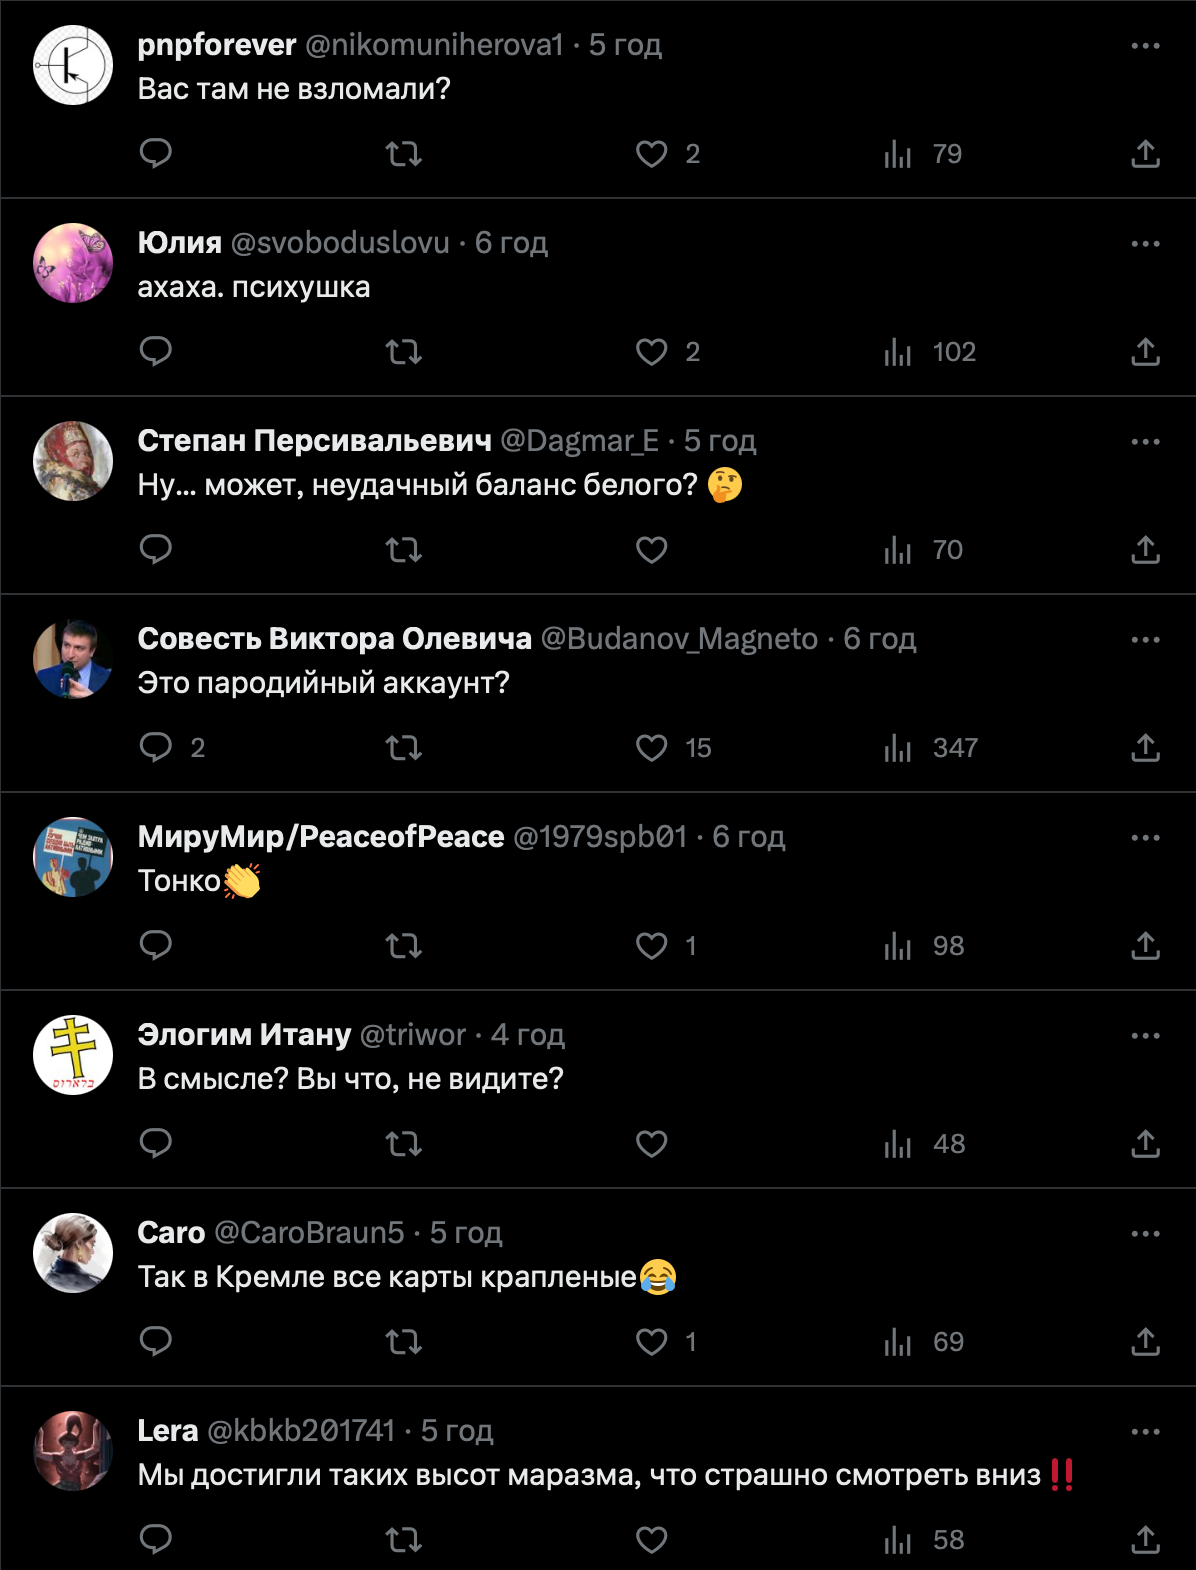Retweet Юлия's "ахаха. психушка" post
The height and width of the screenshot is (1570, 1196).
404,352
